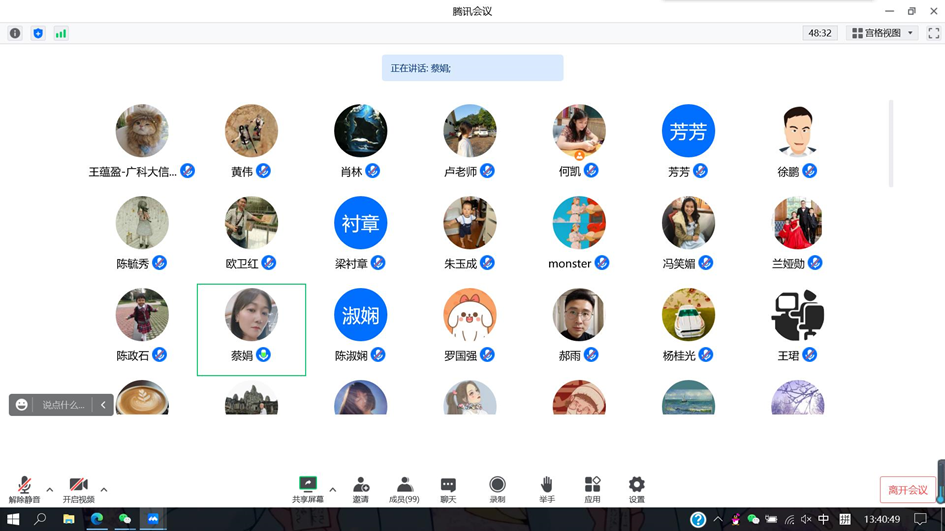Open the Chat (聊天) panel
Image resolution: width=945 pixels, height=531 pixels.
(448, 488)
